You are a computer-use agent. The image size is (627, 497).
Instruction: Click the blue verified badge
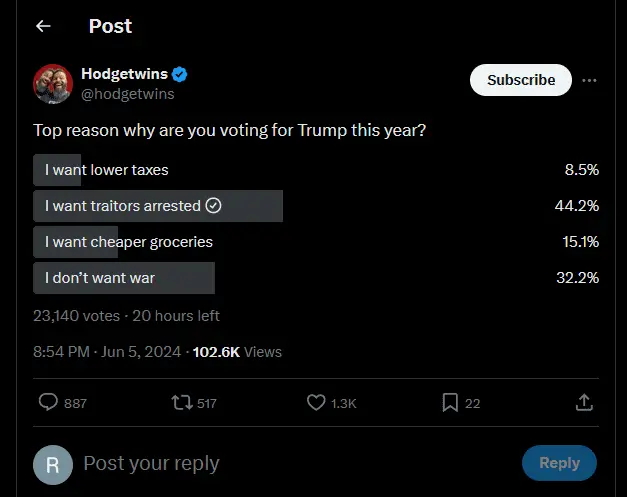coord(179,75)
